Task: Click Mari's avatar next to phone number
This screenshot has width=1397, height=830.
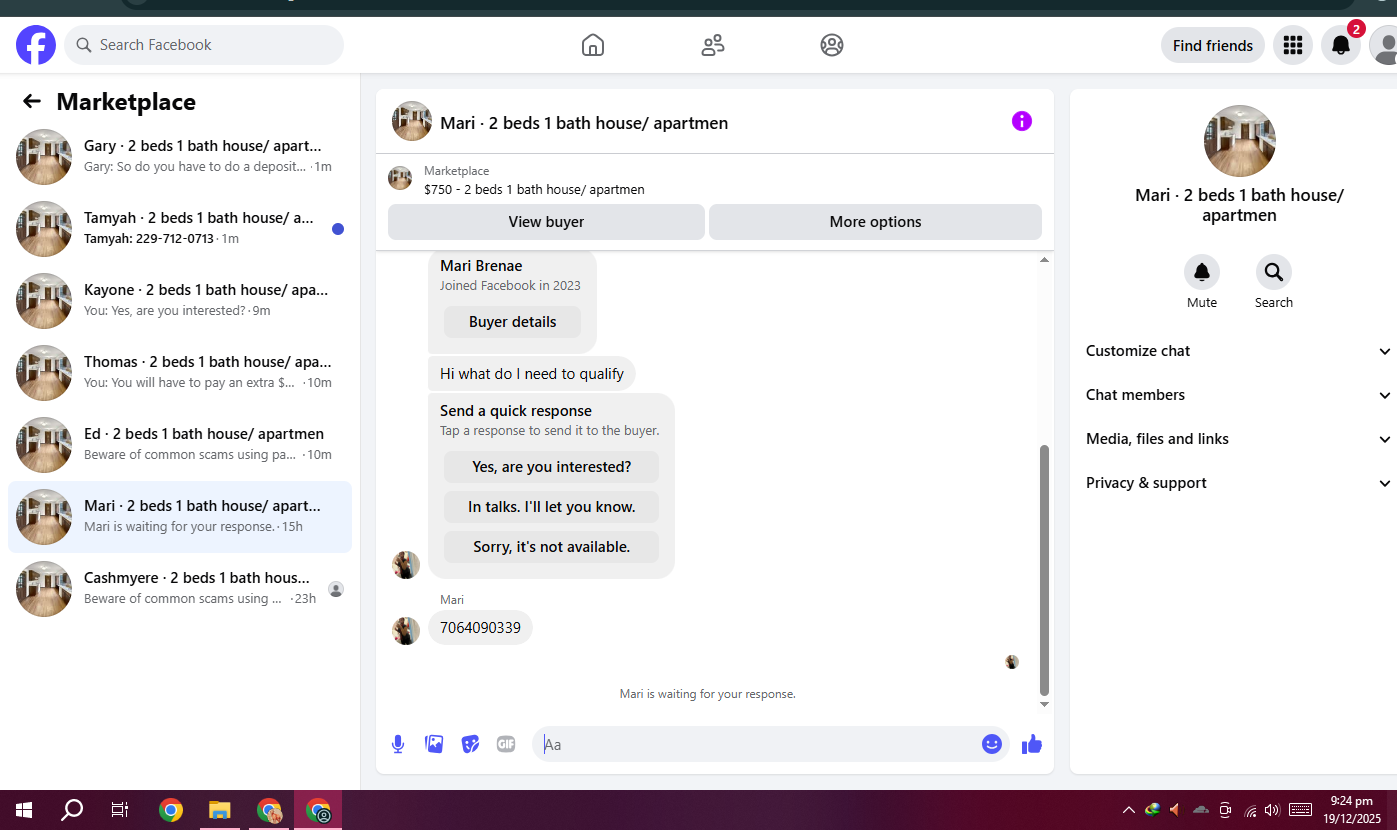Action: tap(406, 631)
